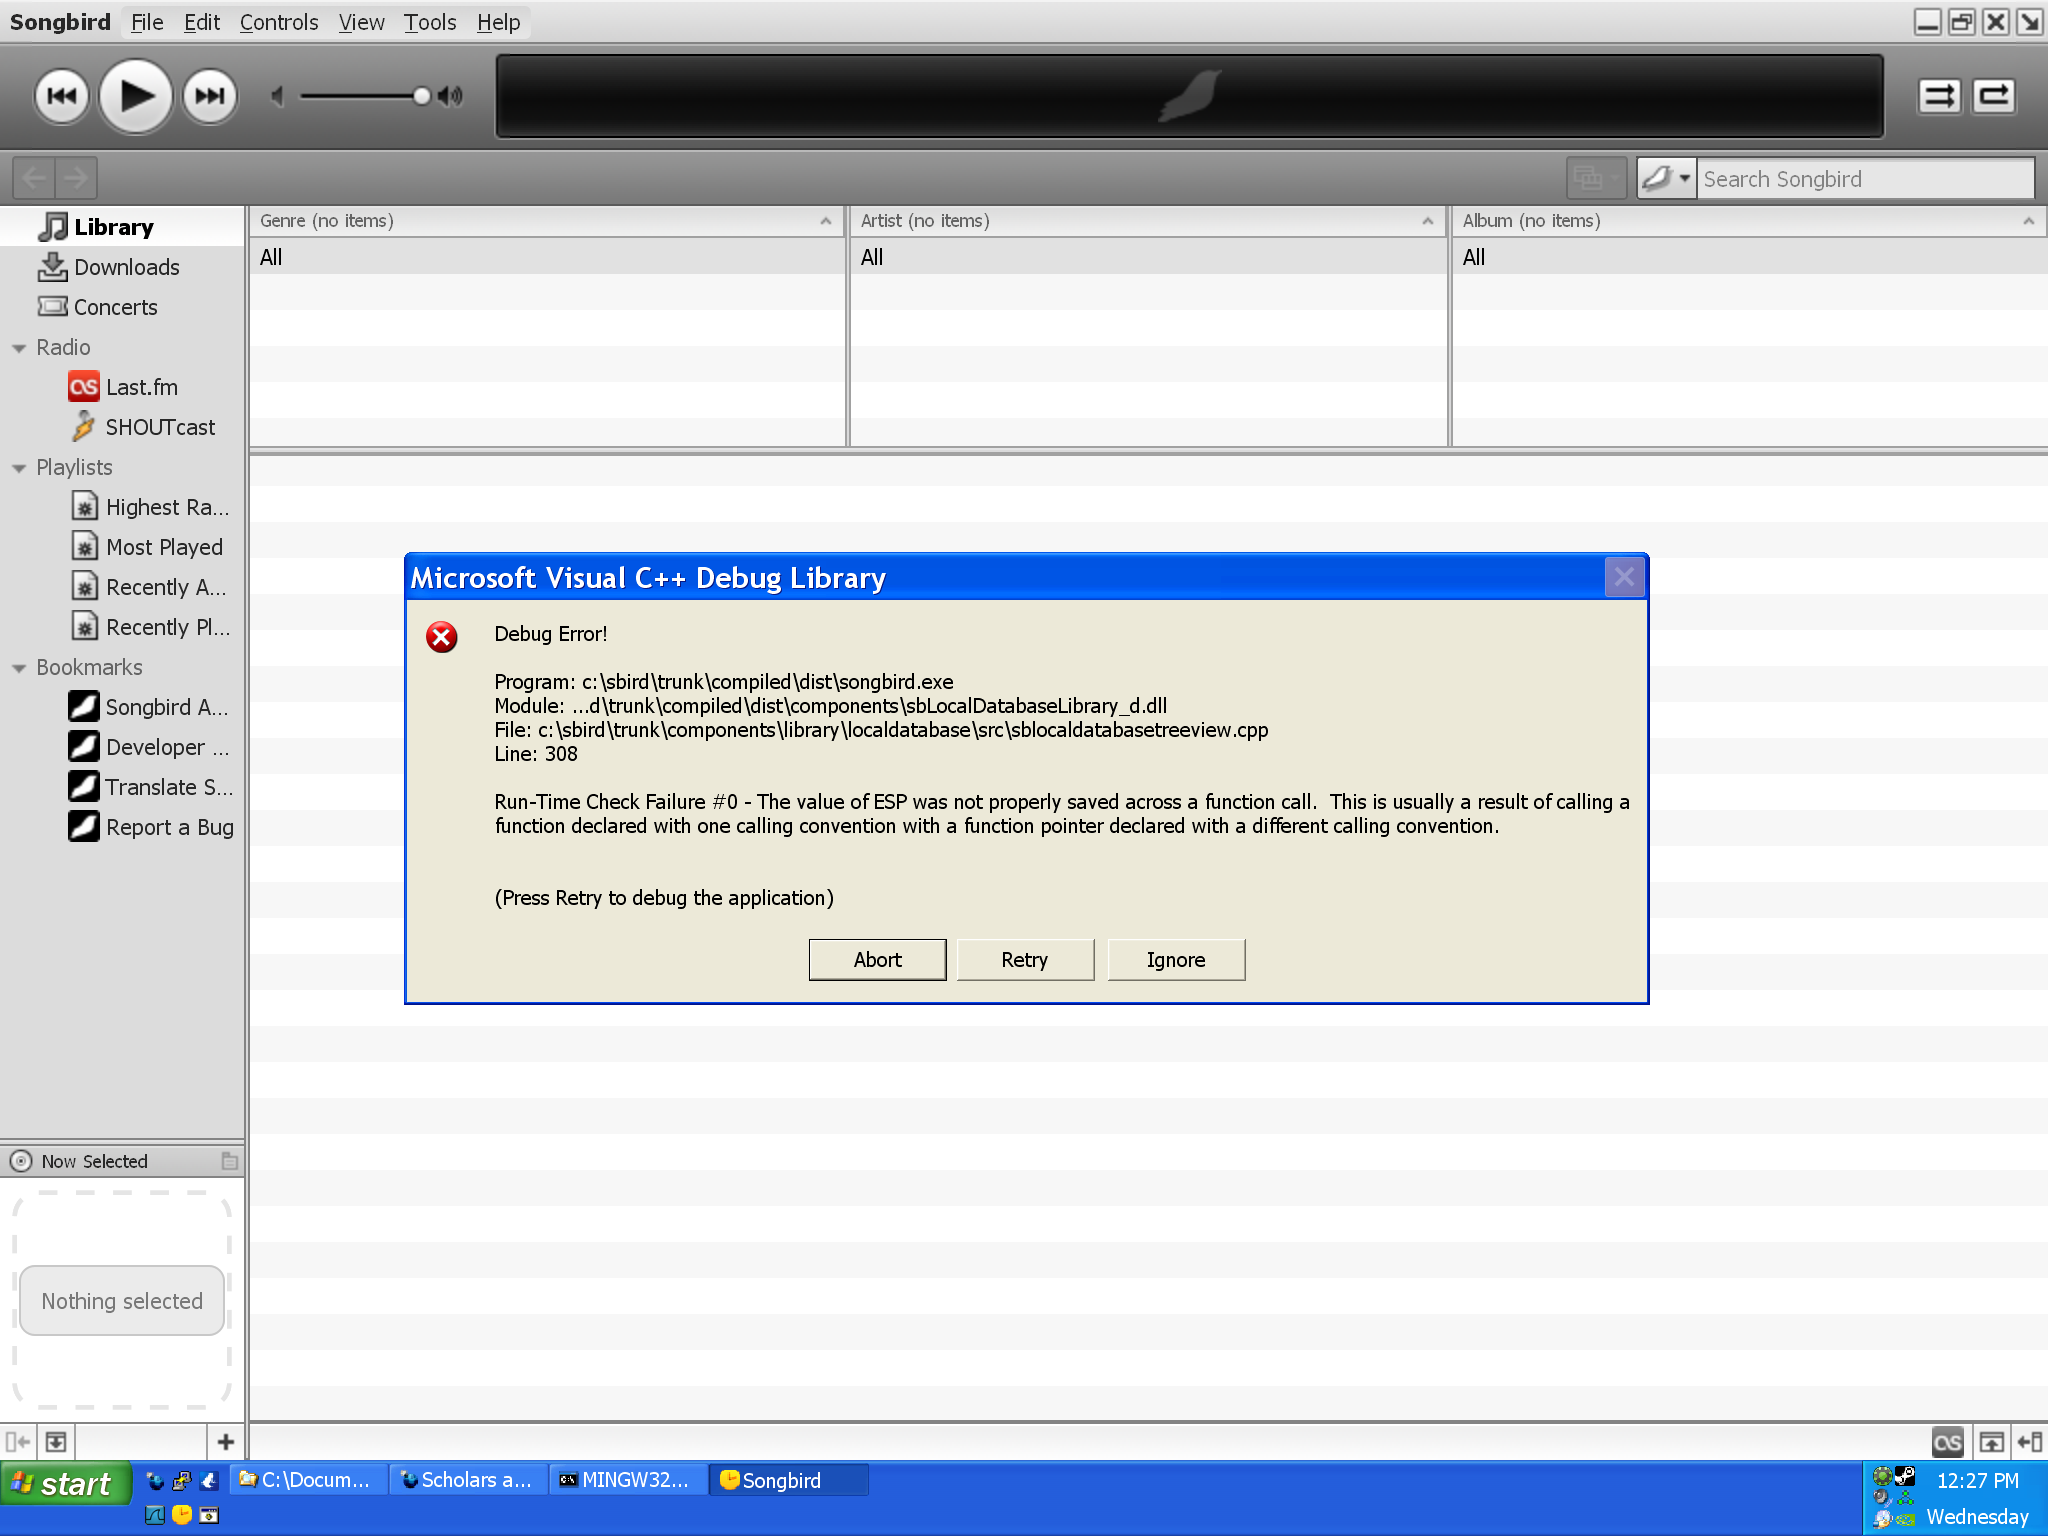Open Concerts in the sidebar
The height and width of the screenshot is (1536, 2048).
click(x=122, y=307)
